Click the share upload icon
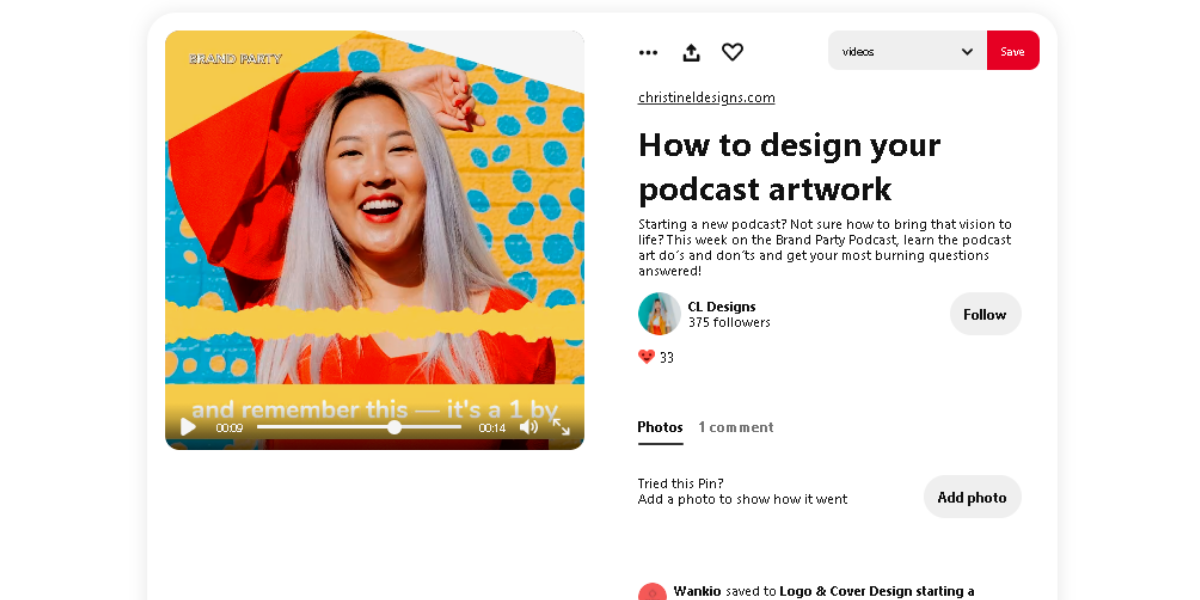Viewport: 1200px width, 600px height. pos(691,52)
